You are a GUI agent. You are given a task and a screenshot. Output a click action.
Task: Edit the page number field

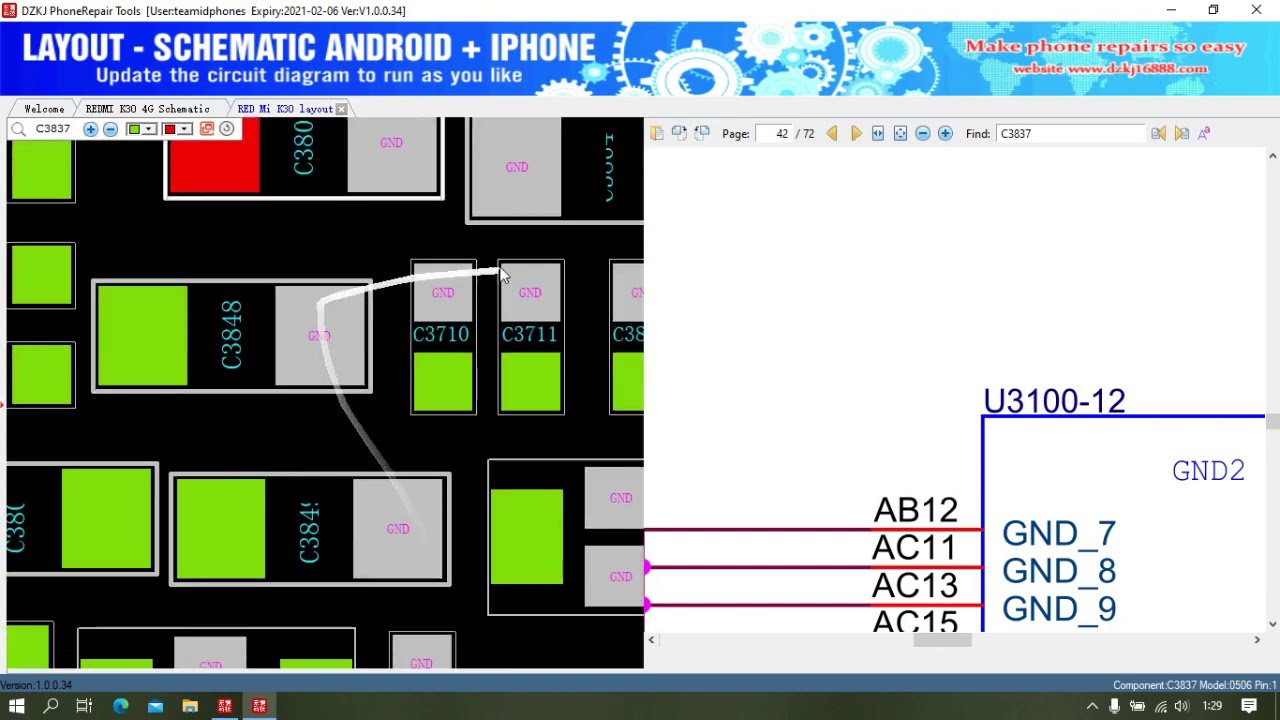pos(774,133)
